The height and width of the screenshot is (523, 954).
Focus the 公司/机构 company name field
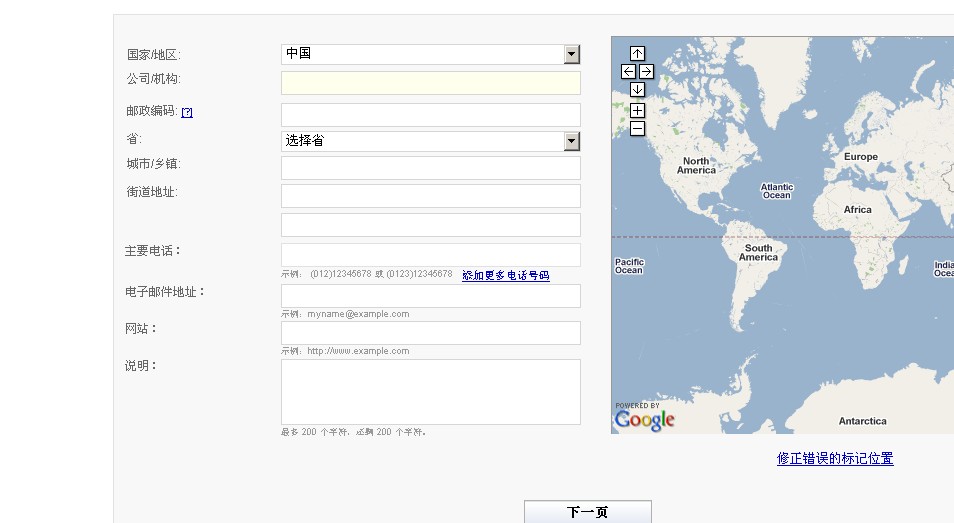430,83
